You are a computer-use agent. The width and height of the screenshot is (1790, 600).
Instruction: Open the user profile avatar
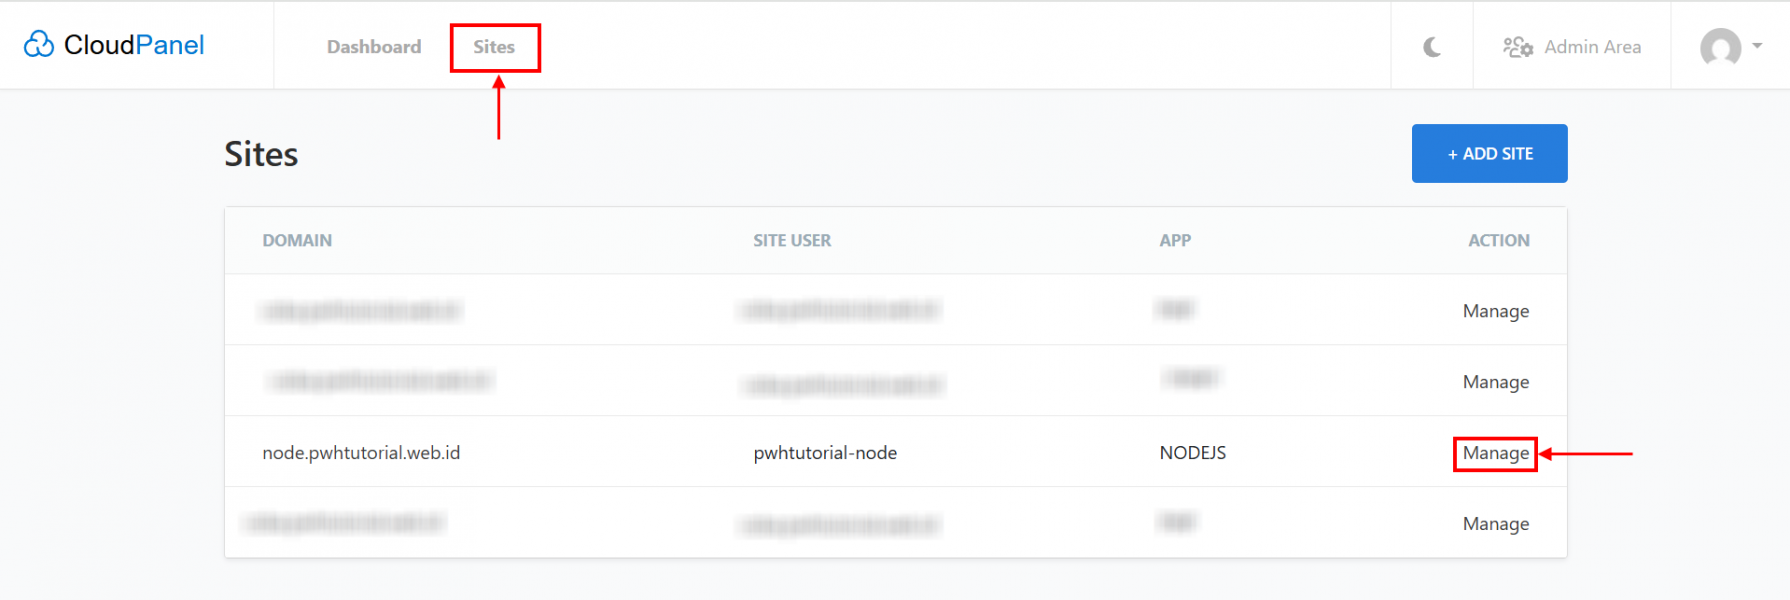(x=1720, y=47)
